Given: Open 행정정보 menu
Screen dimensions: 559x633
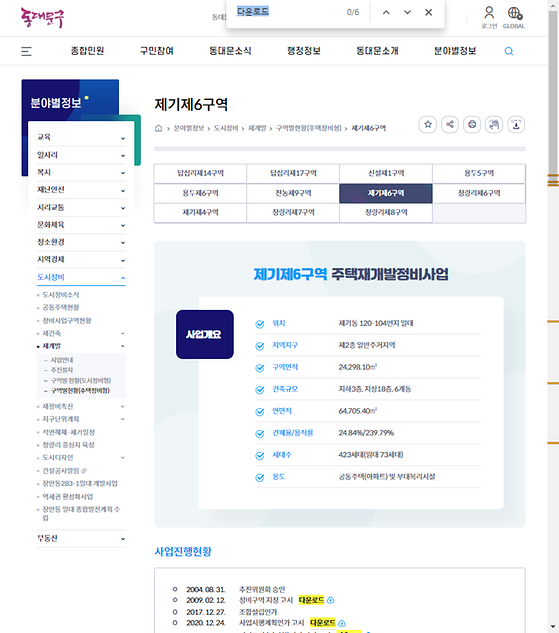Looking at the screenshot, I should coord(304,51).
